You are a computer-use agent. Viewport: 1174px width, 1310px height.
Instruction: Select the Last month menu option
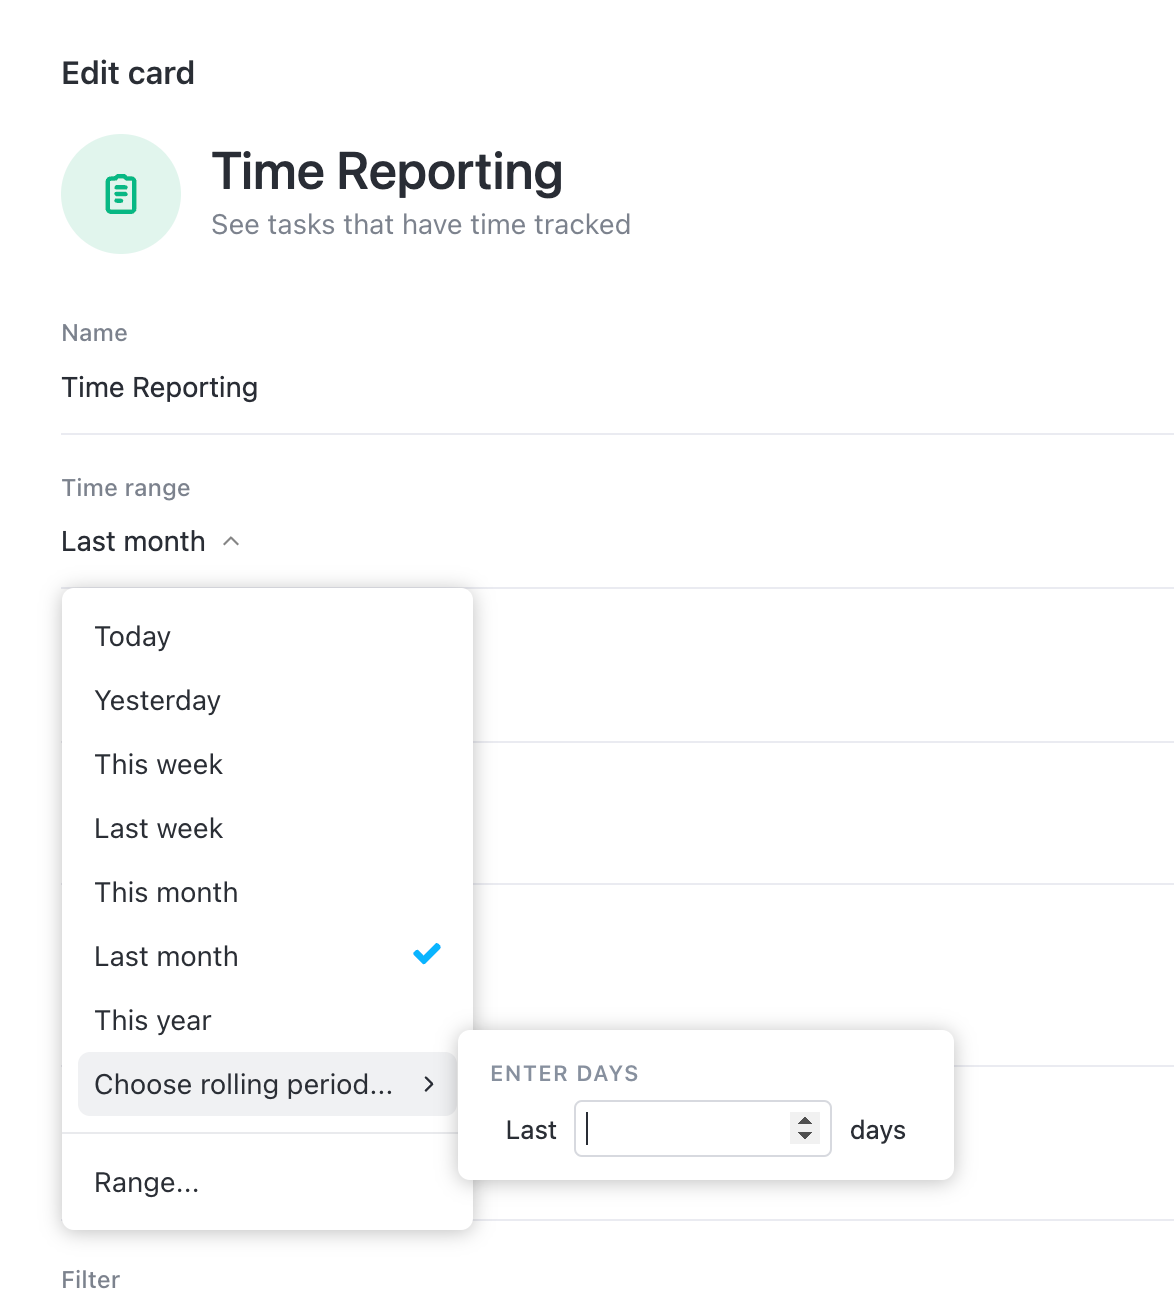166,956
